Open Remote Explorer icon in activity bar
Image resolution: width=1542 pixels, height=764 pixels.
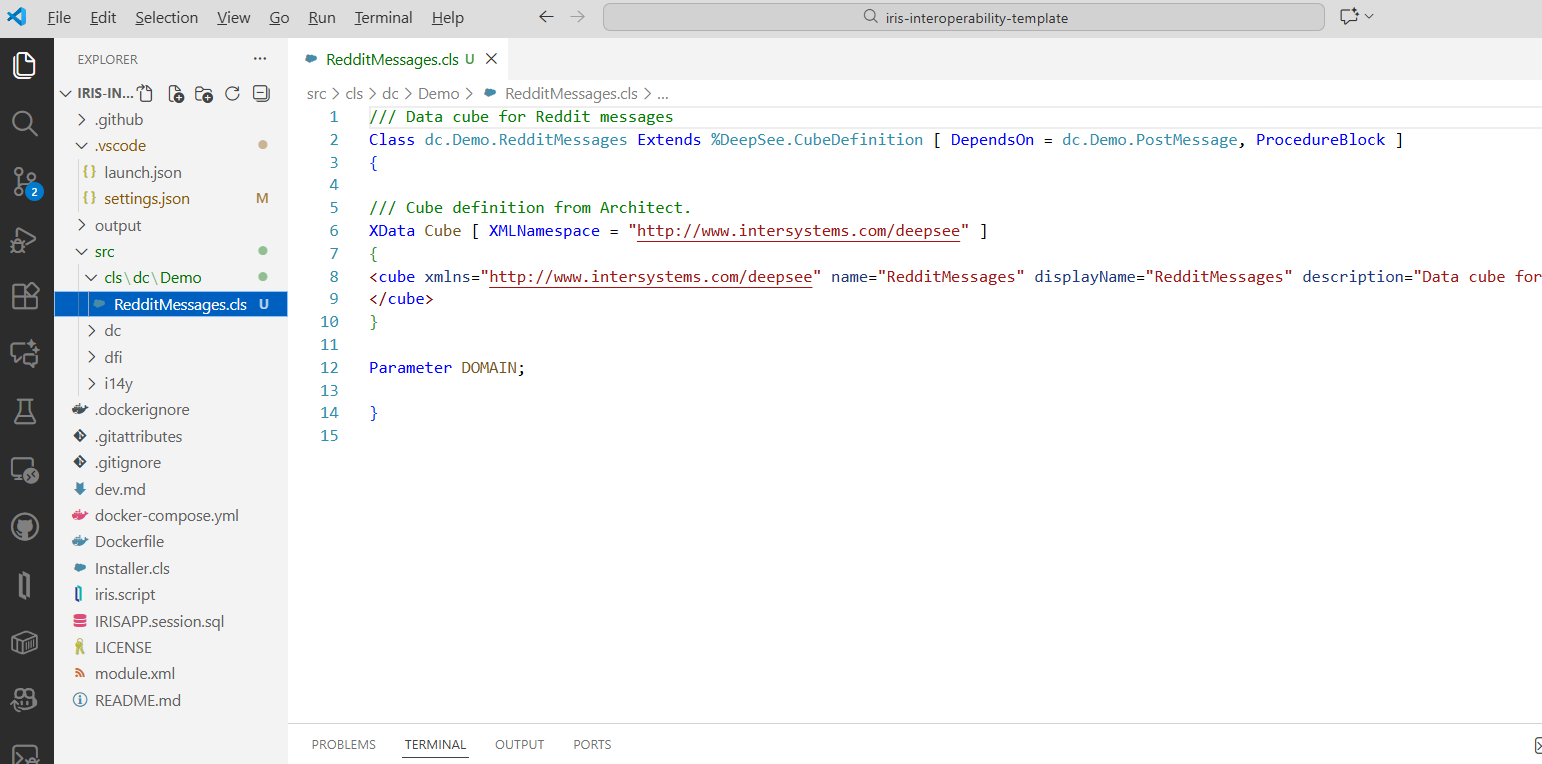(25, 469)
